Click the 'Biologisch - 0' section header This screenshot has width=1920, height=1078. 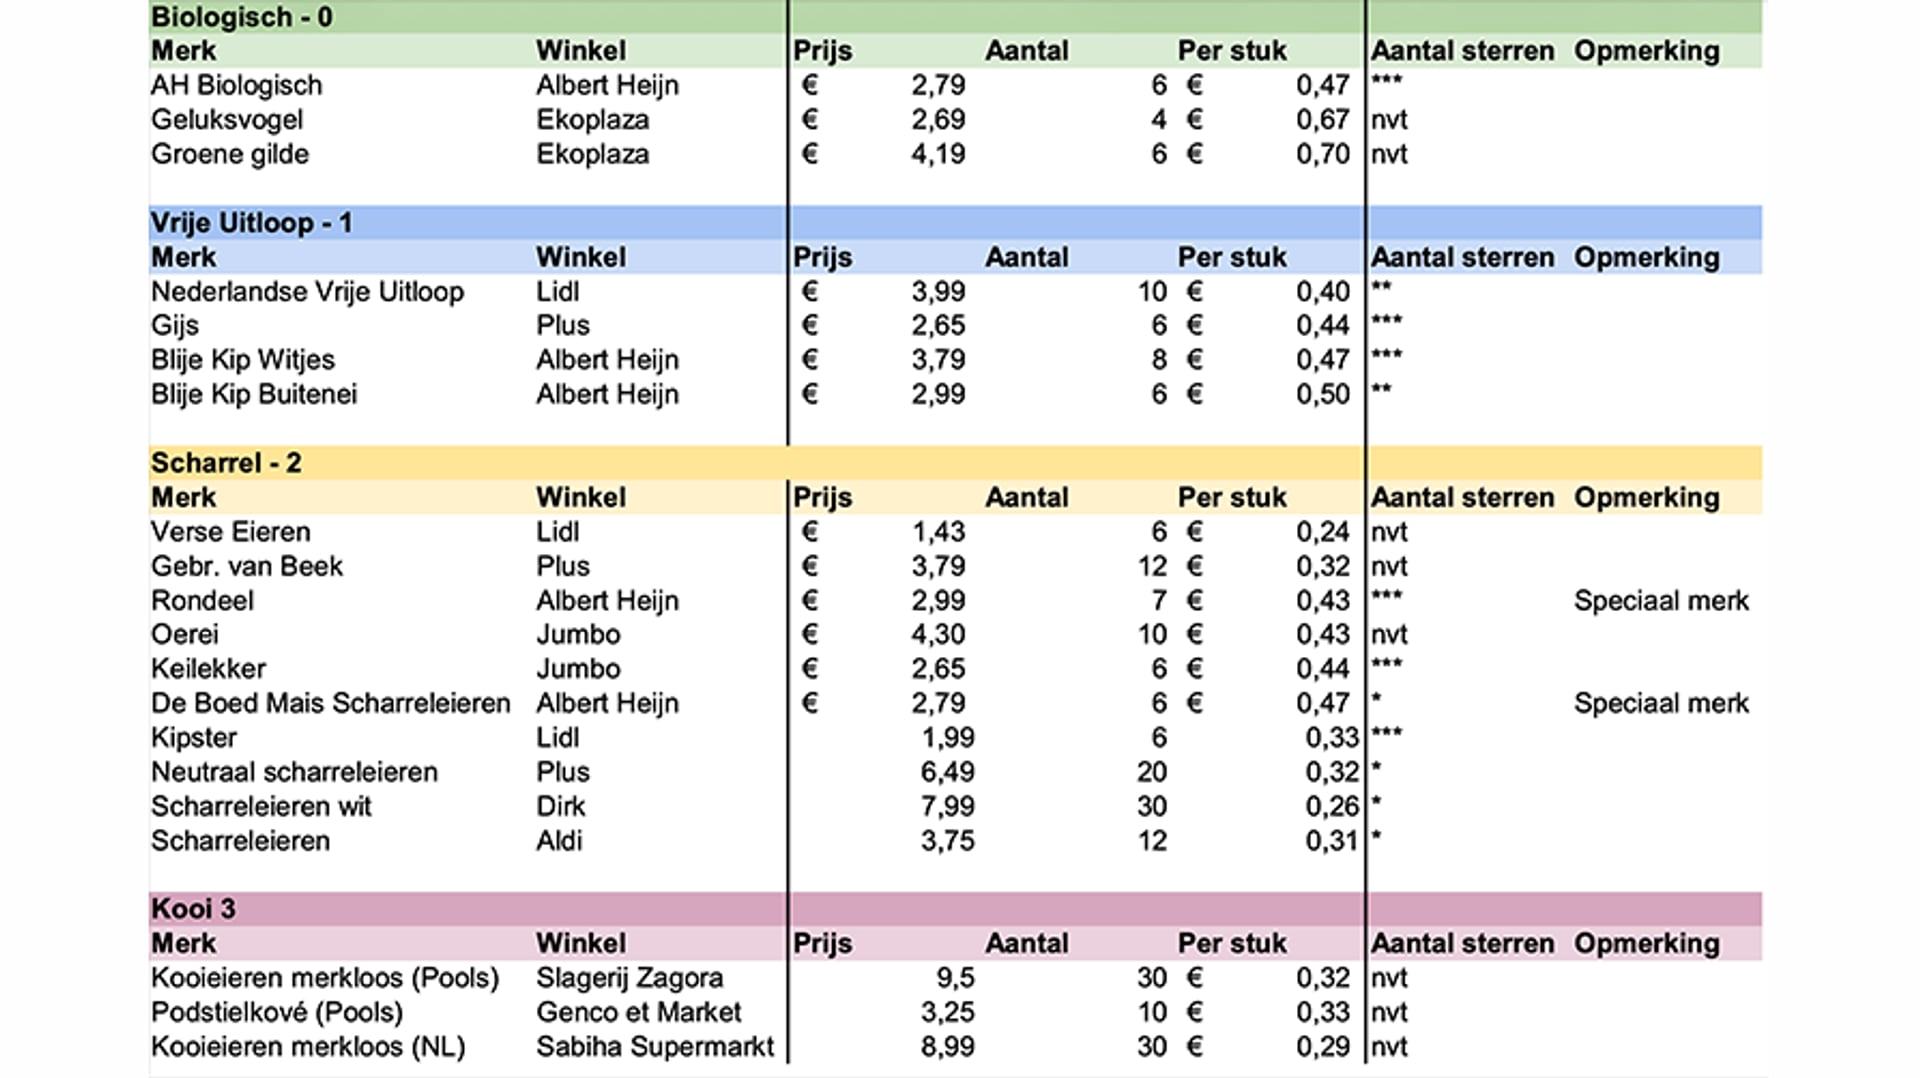point(241,17)
